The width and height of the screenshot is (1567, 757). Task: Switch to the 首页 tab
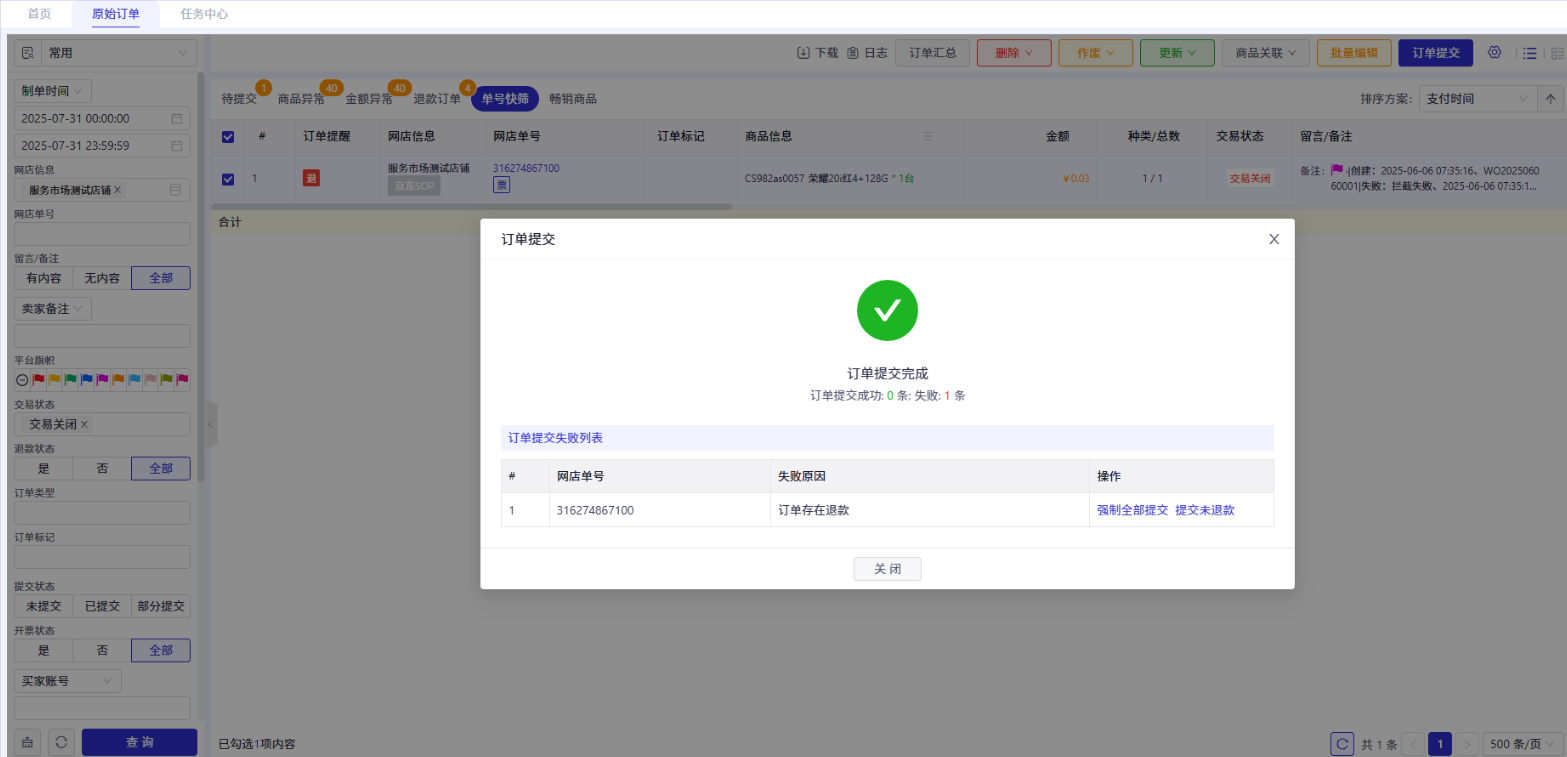click(39, 14)
